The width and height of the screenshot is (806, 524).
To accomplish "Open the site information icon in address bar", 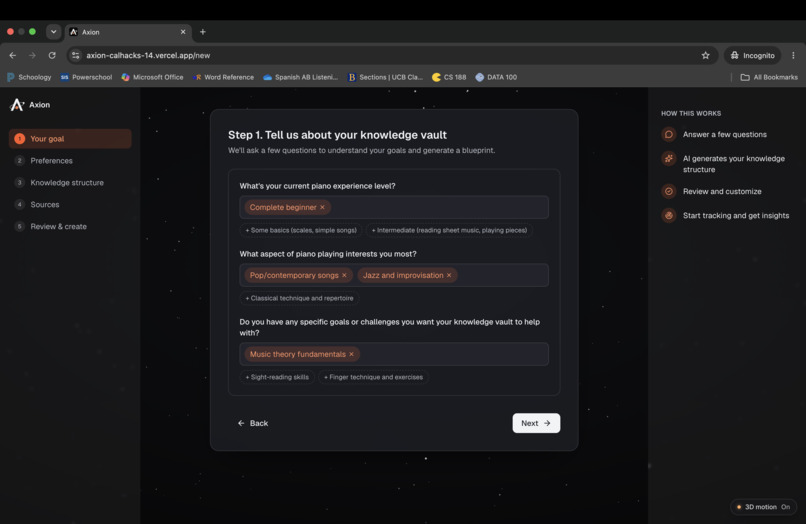I will click(x=76, y=56).
